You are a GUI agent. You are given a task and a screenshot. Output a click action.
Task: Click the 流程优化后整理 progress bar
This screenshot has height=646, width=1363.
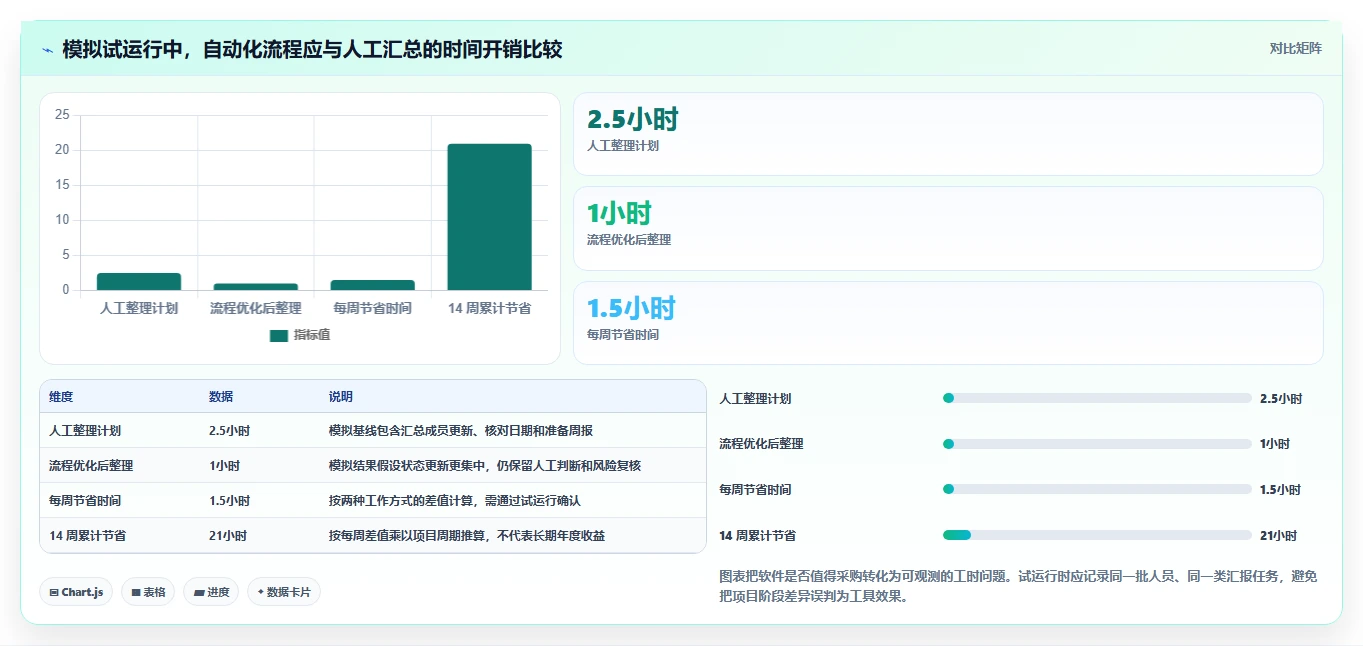click(x=1097, y=444)
